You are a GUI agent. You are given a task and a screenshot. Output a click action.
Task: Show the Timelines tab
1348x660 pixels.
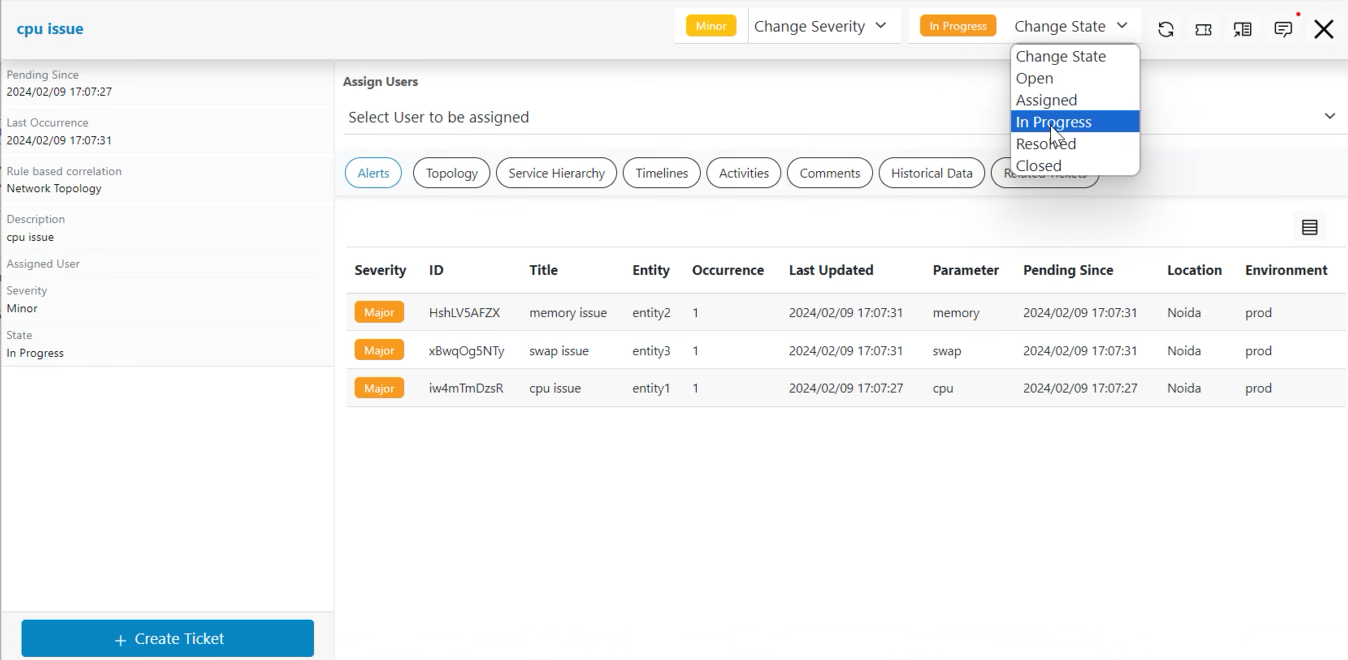(662, 173)
